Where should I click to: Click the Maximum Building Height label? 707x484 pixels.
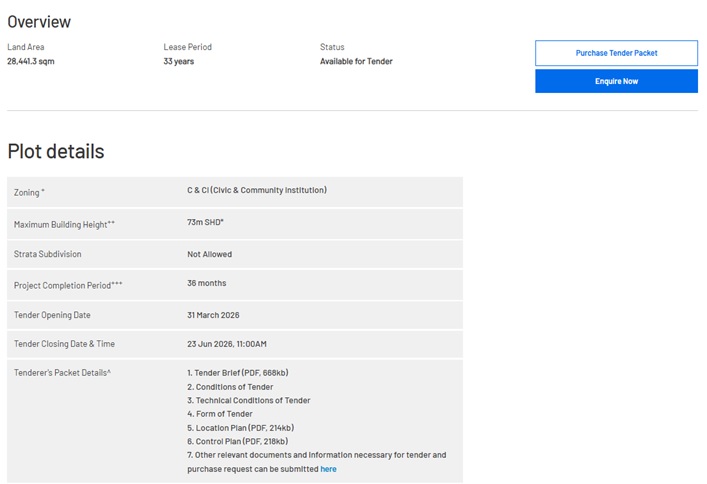tap(64, 225)
